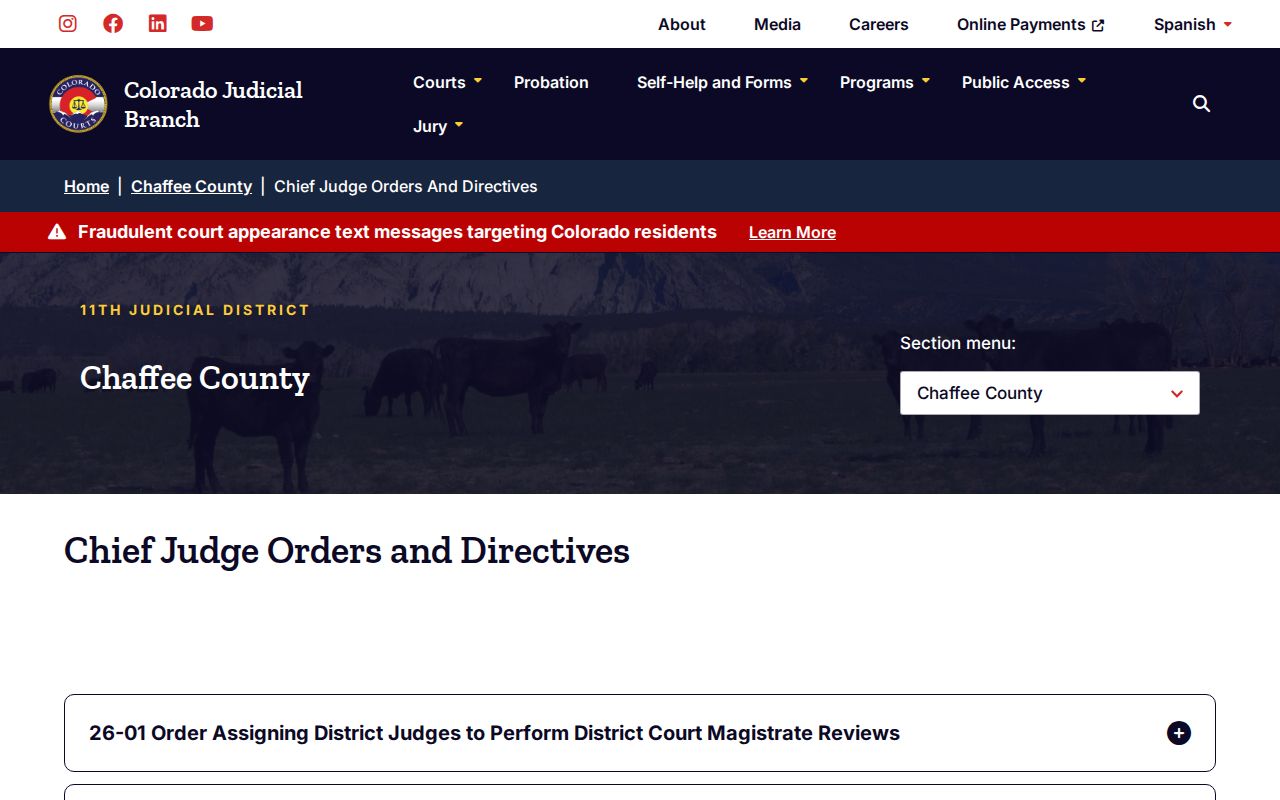Click the fraudulent court appearance alert text
The image size is (1280, 800).
click(397, 232)
